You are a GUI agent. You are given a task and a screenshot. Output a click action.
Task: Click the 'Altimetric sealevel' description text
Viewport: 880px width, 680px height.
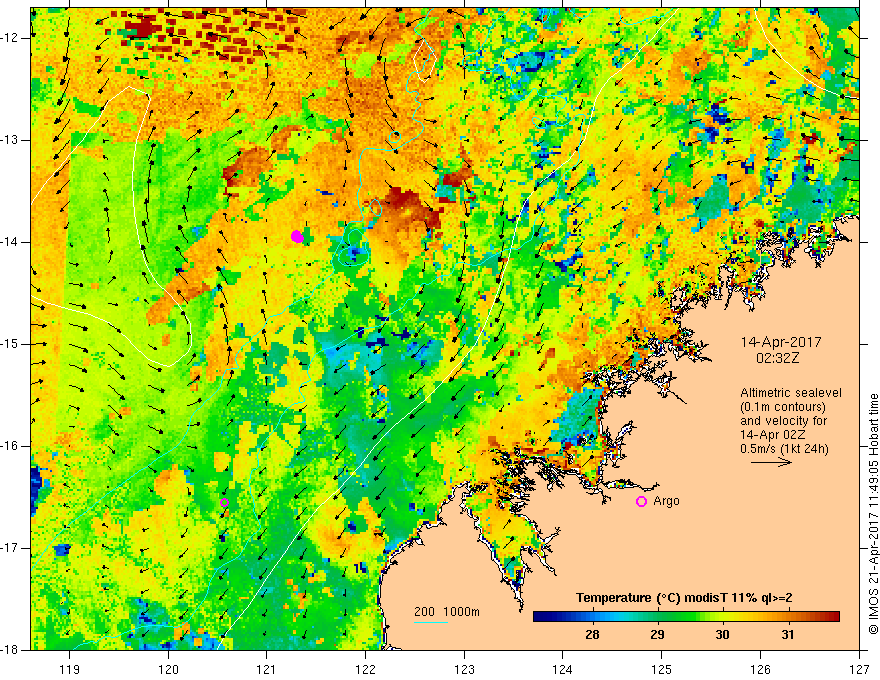(791, 393)
